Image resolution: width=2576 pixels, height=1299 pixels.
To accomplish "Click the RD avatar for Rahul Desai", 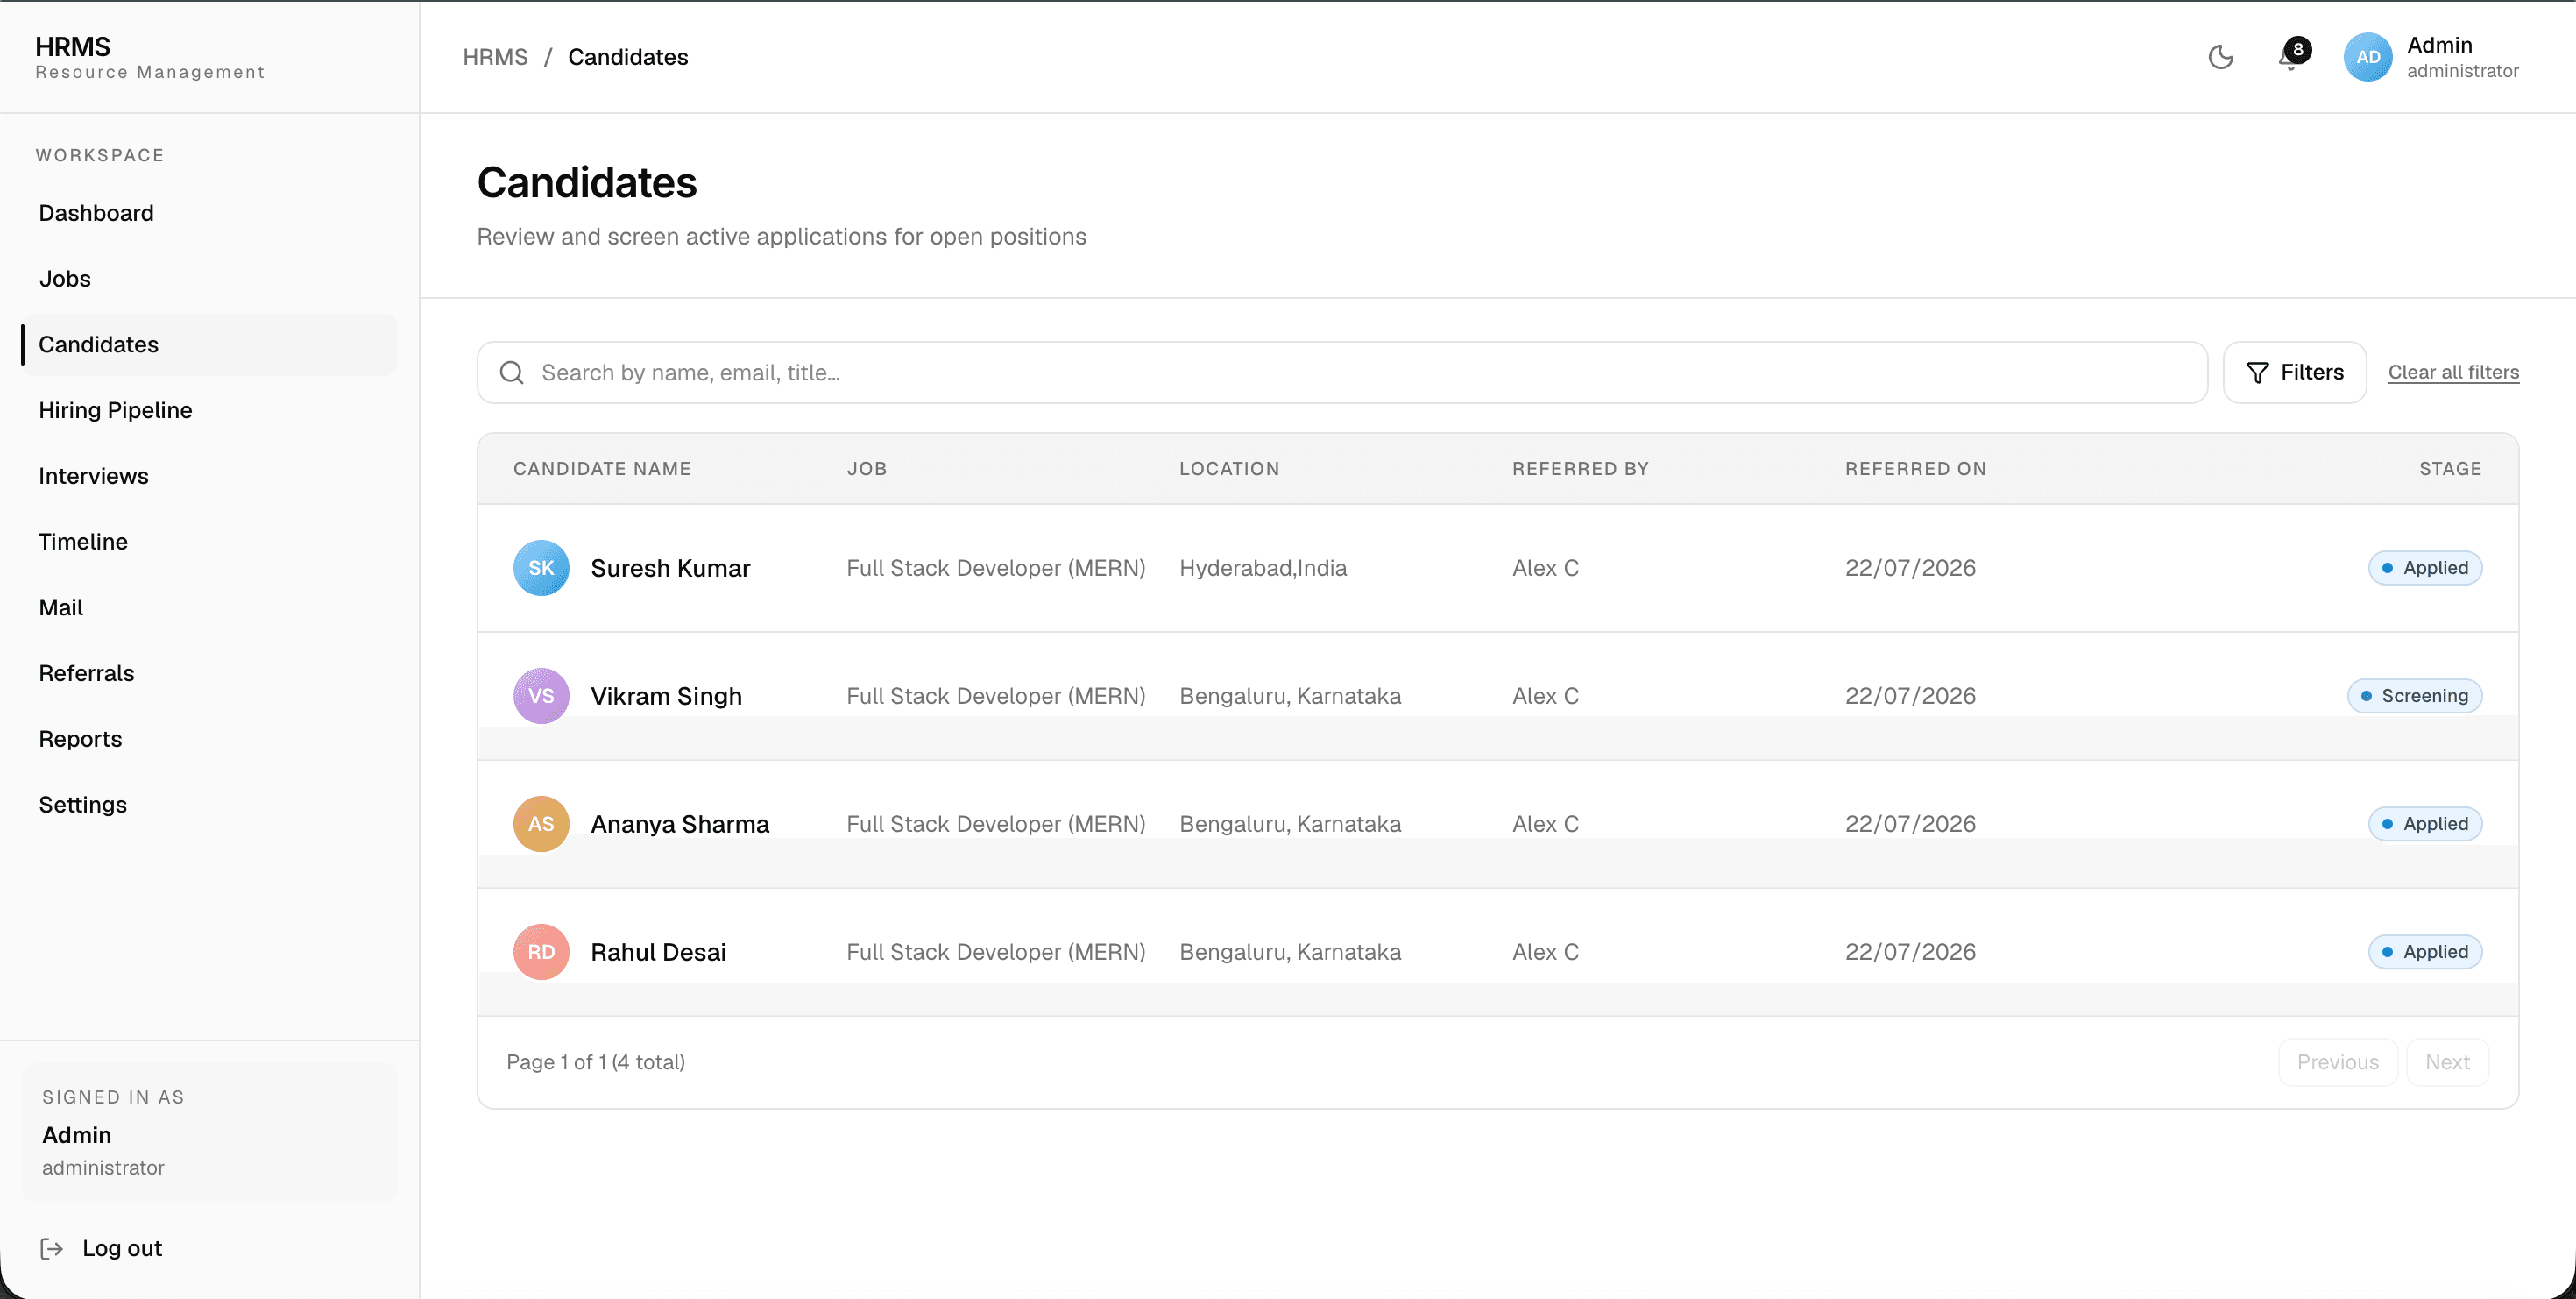I will point(541,952).
